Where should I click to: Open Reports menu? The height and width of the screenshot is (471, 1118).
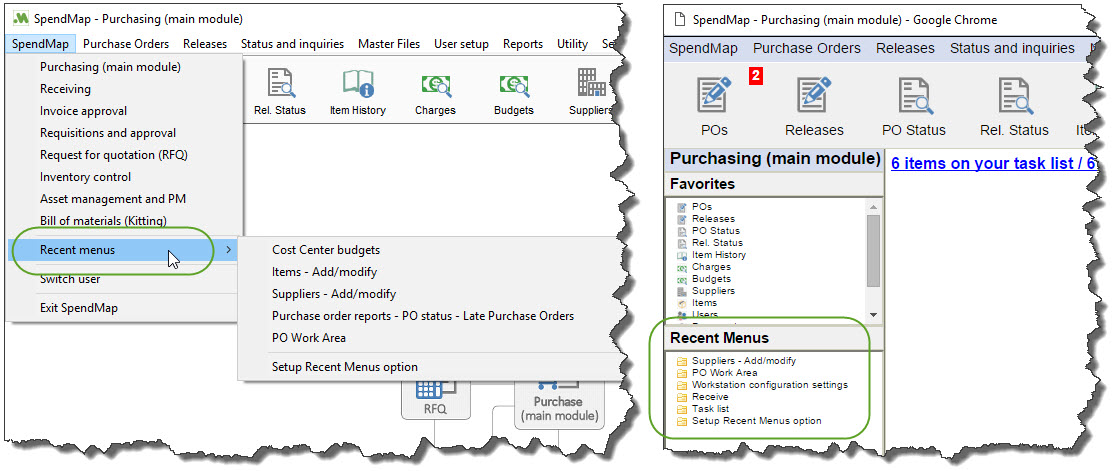[x=523, y=44]
